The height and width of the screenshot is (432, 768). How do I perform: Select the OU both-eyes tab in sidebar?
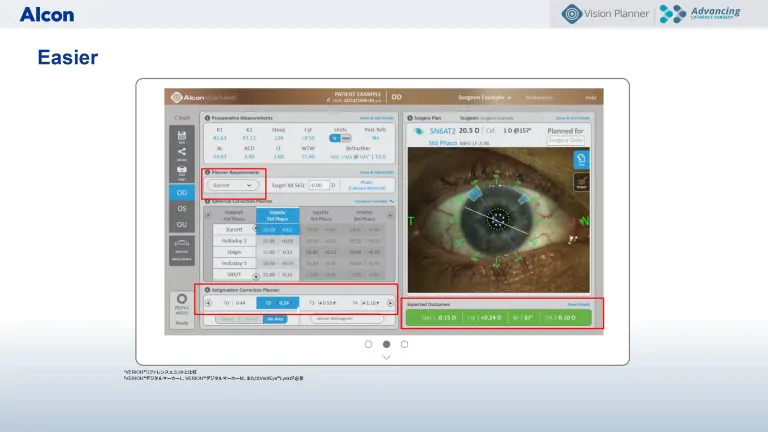(x=182, y=224)
